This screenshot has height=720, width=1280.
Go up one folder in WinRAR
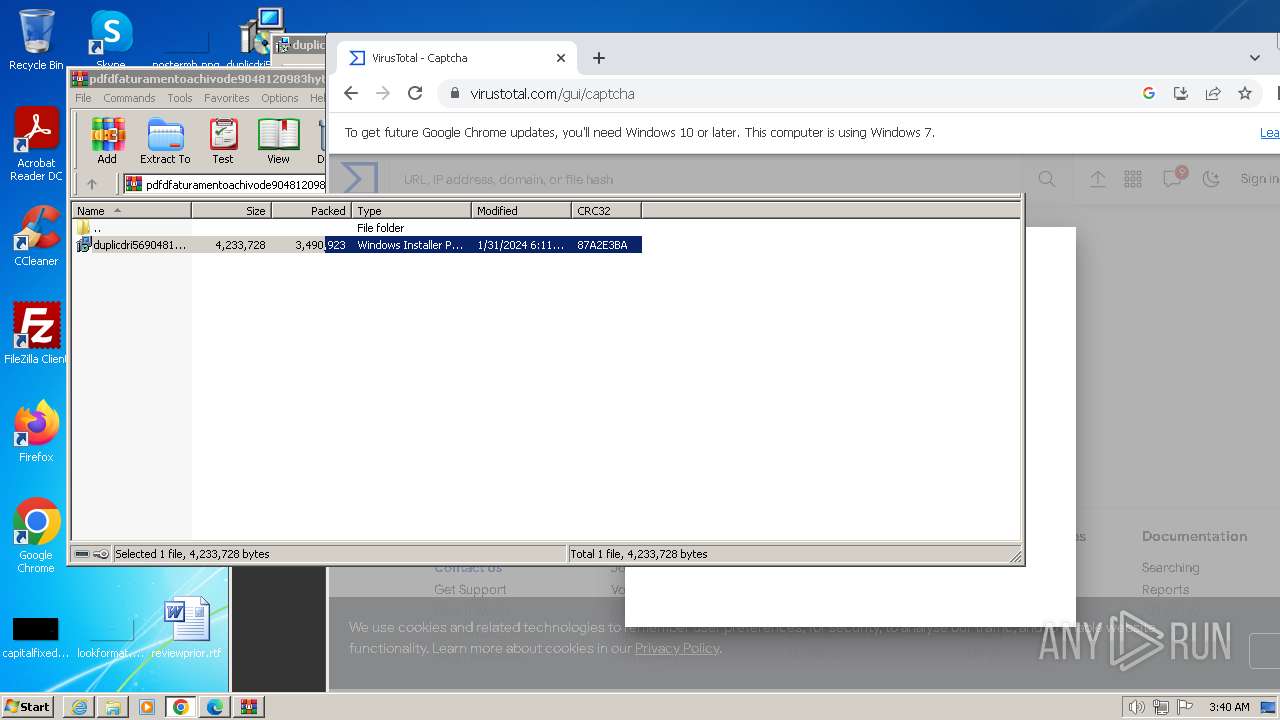[x=92, y=184]
